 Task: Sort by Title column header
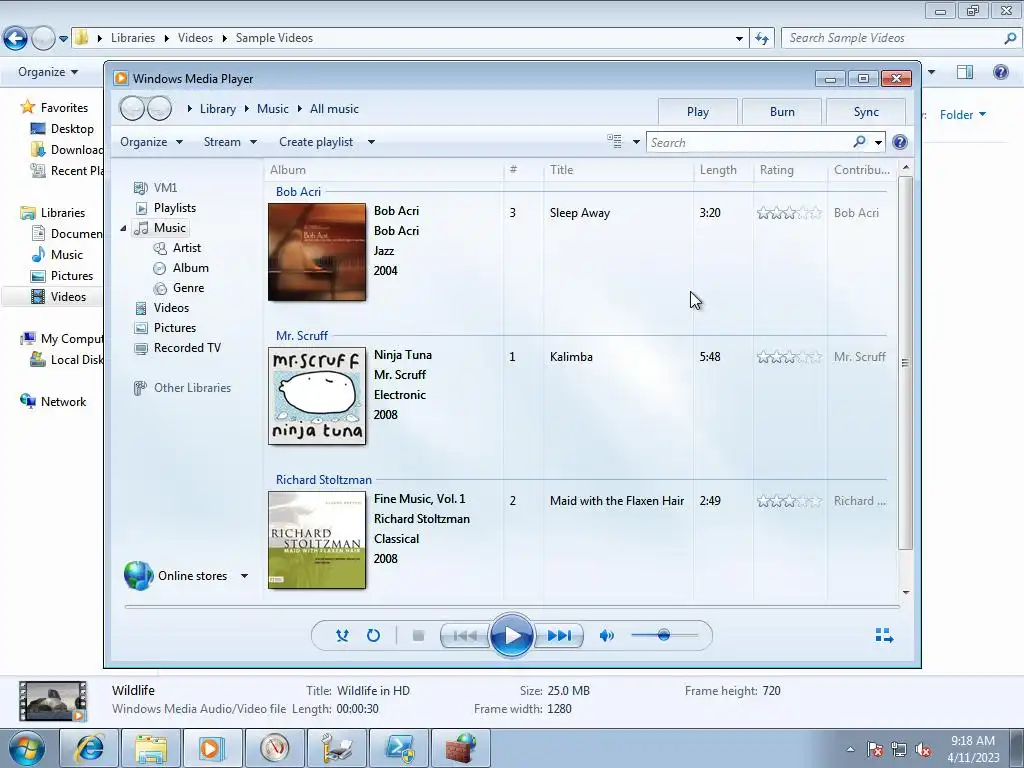[x=618, y=170]
